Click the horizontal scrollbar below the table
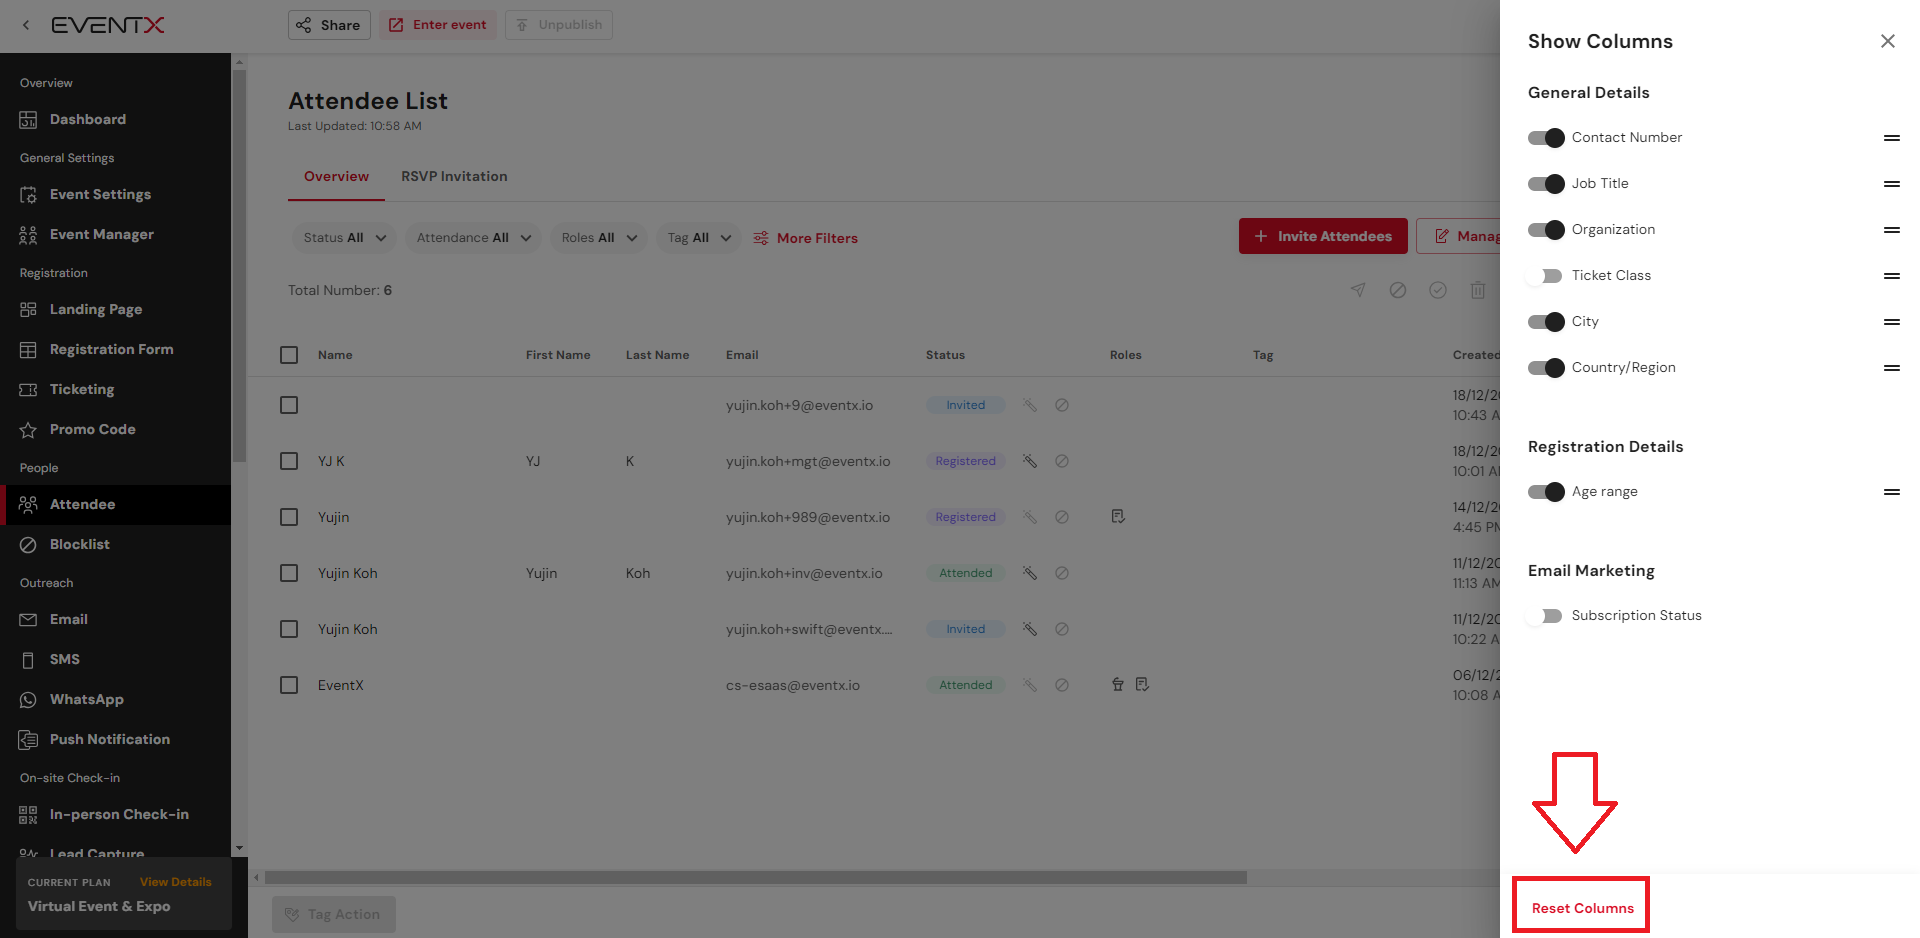Image resolution: width=1920 pixels, height=938 pixels. 755,878
